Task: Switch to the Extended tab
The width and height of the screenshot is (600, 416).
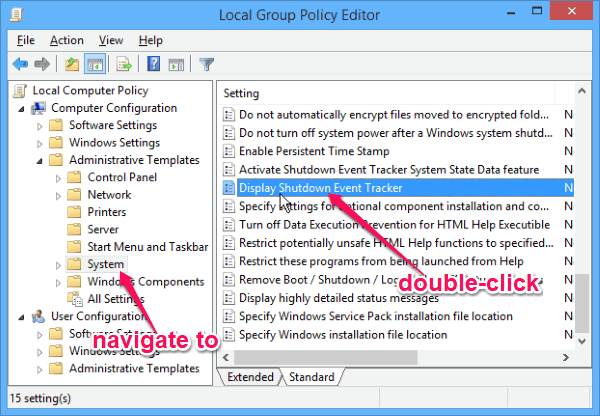Action: point(250,377)
